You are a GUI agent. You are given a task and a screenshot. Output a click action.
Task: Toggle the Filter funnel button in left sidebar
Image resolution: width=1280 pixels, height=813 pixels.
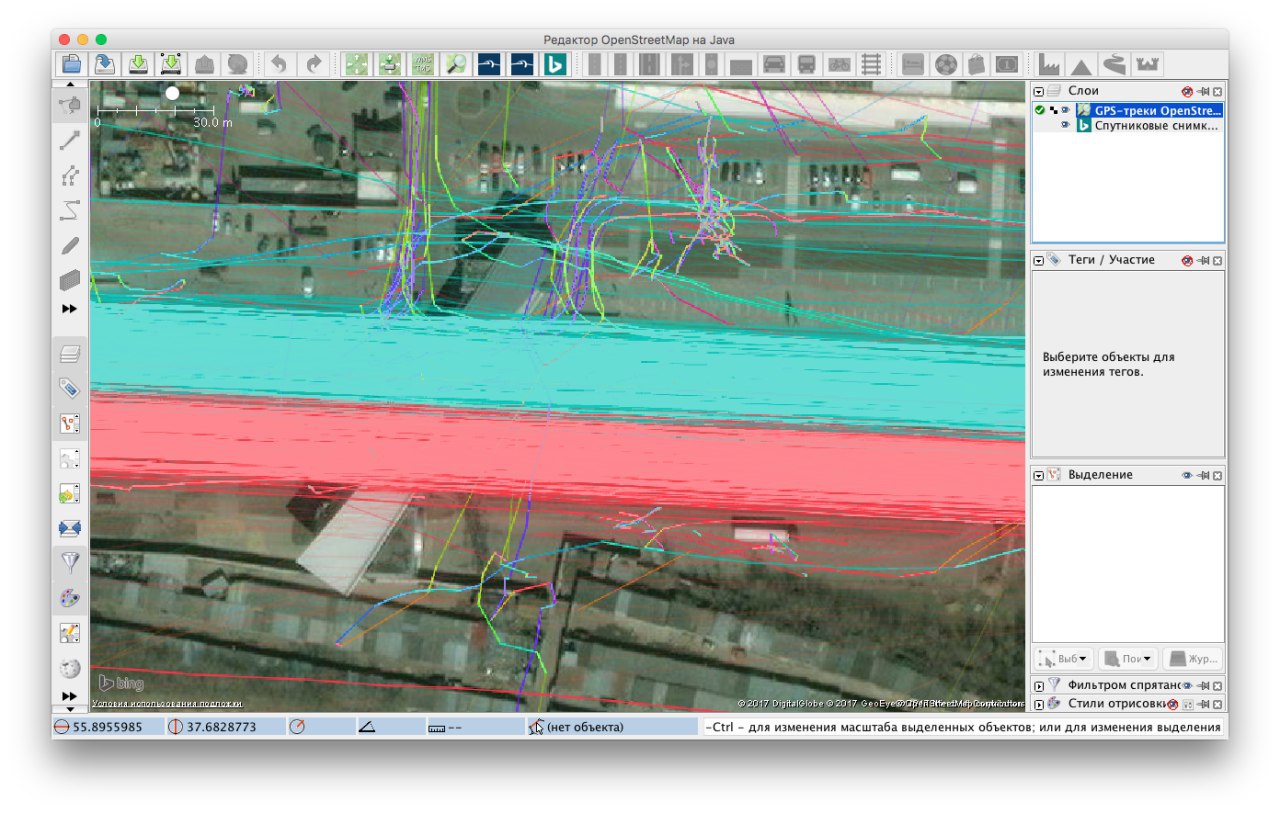pos(70,563)
